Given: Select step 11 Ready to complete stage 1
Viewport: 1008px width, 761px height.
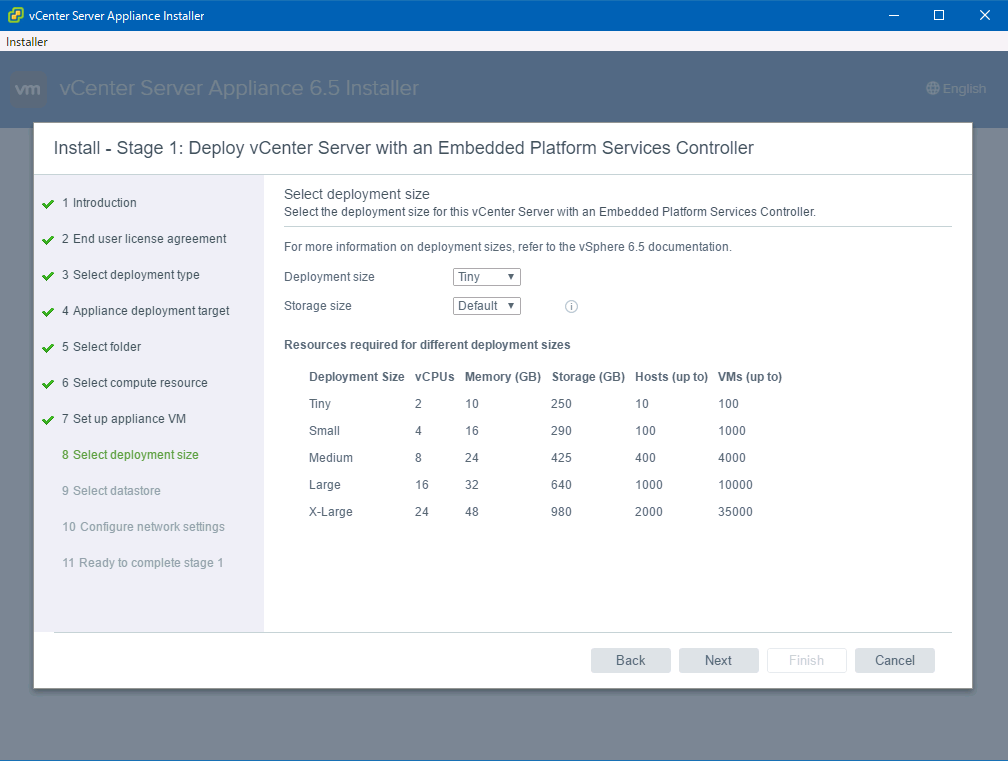Looking at the screenshot, I should click(x=143, y=562).
